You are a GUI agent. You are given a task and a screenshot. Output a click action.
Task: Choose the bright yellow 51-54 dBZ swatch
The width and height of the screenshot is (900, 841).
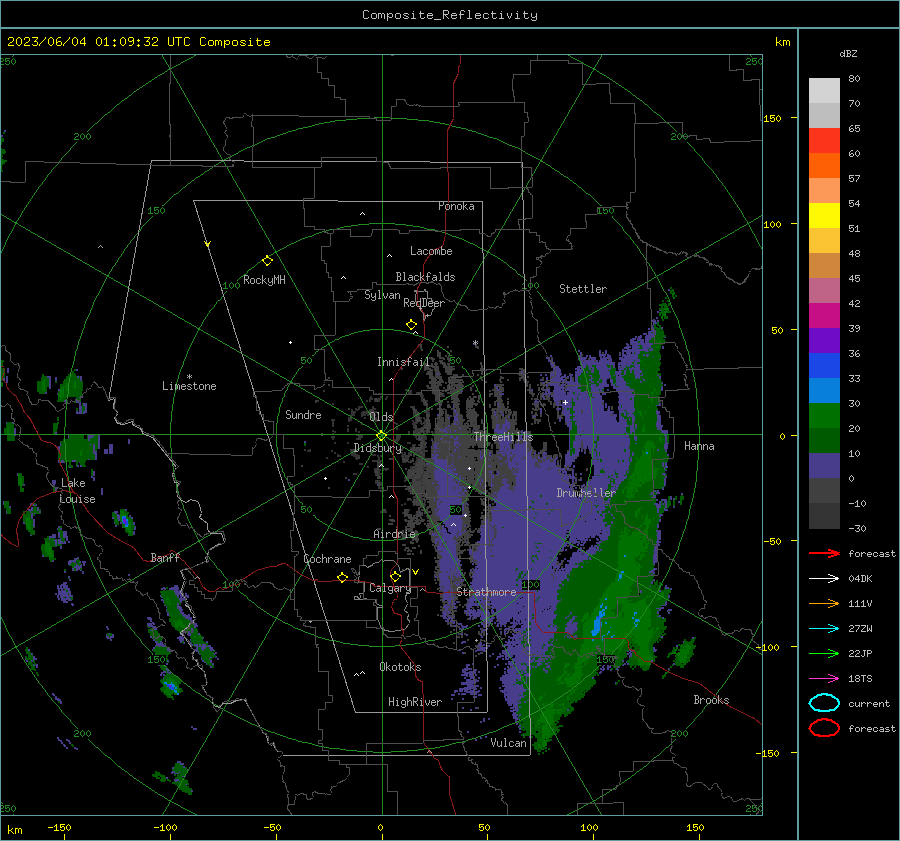click(824, 216)
